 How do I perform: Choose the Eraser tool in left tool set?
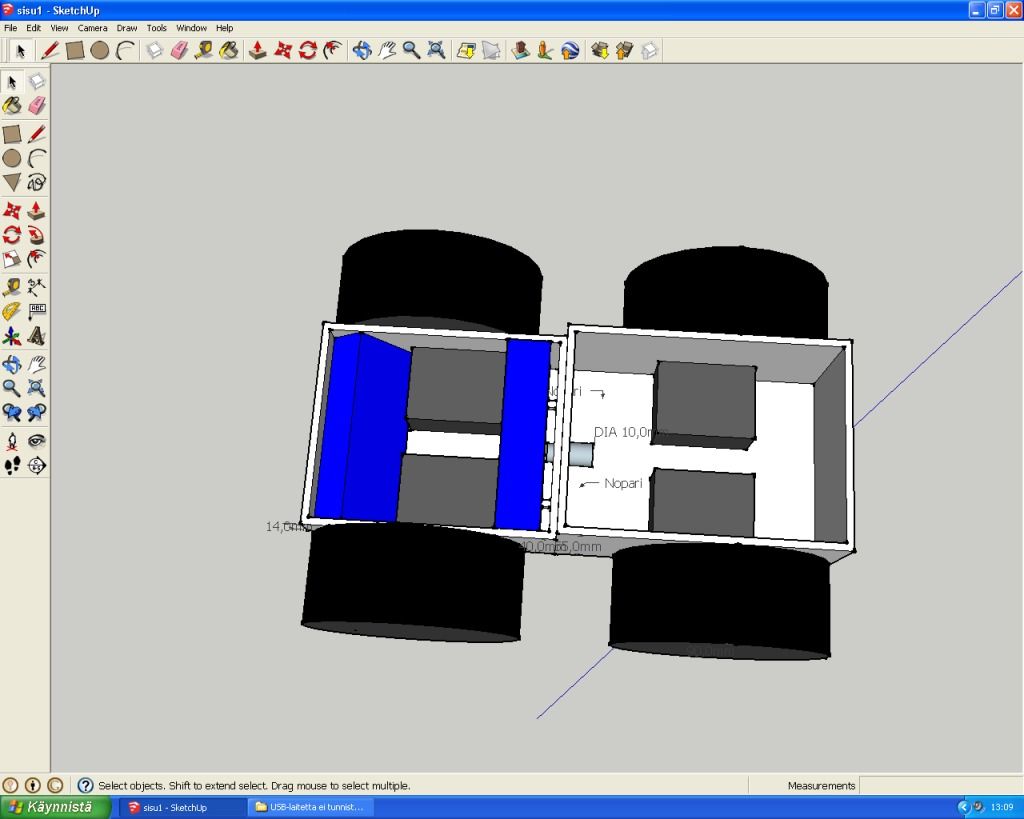37,105
